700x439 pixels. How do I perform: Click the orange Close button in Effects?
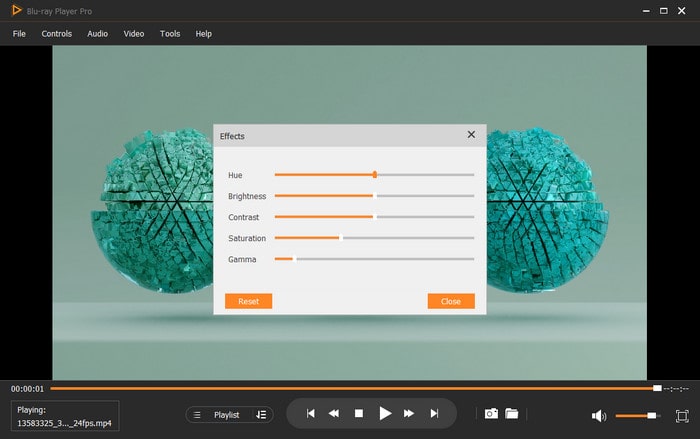coord(451,301)
